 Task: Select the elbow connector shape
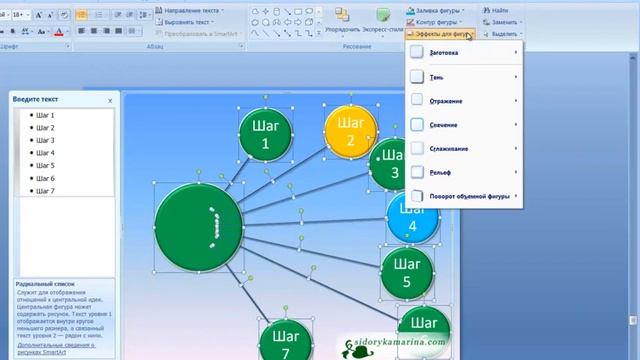[298, 34]
